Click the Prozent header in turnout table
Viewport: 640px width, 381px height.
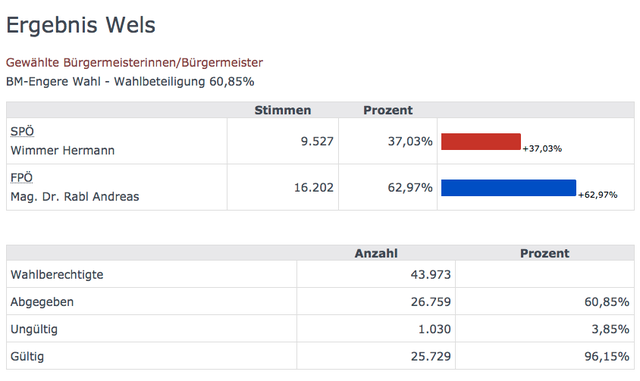544,253
